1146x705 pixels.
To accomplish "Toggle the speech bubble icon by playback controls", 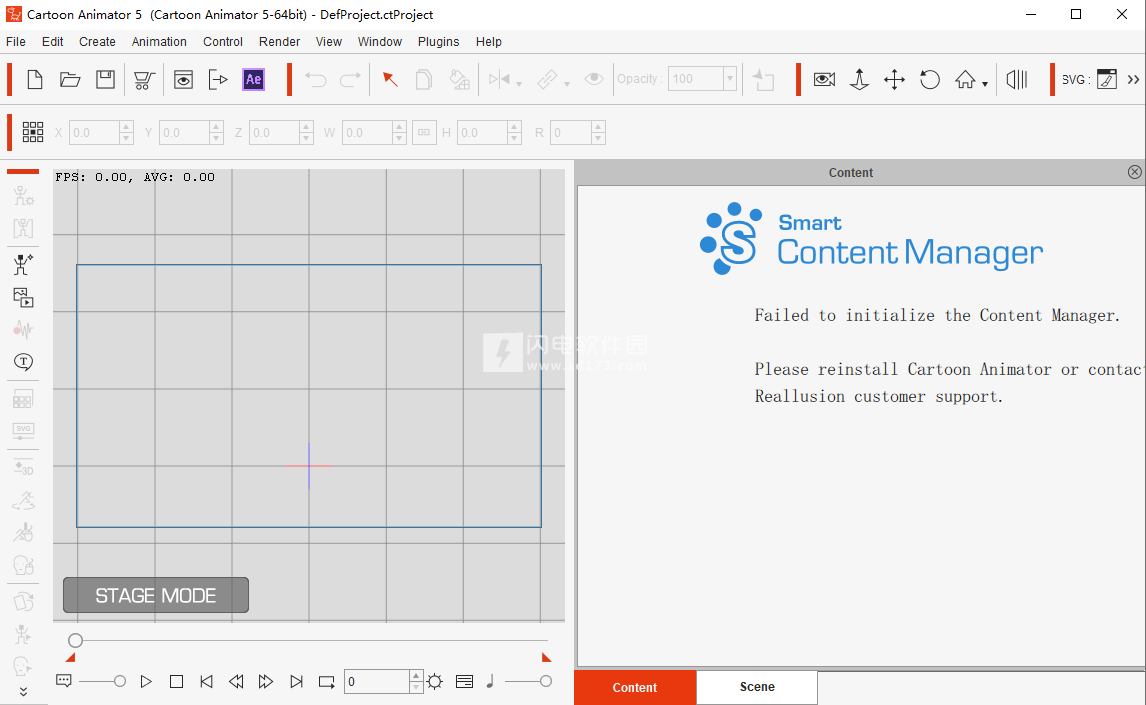I will tap(64, 681).
